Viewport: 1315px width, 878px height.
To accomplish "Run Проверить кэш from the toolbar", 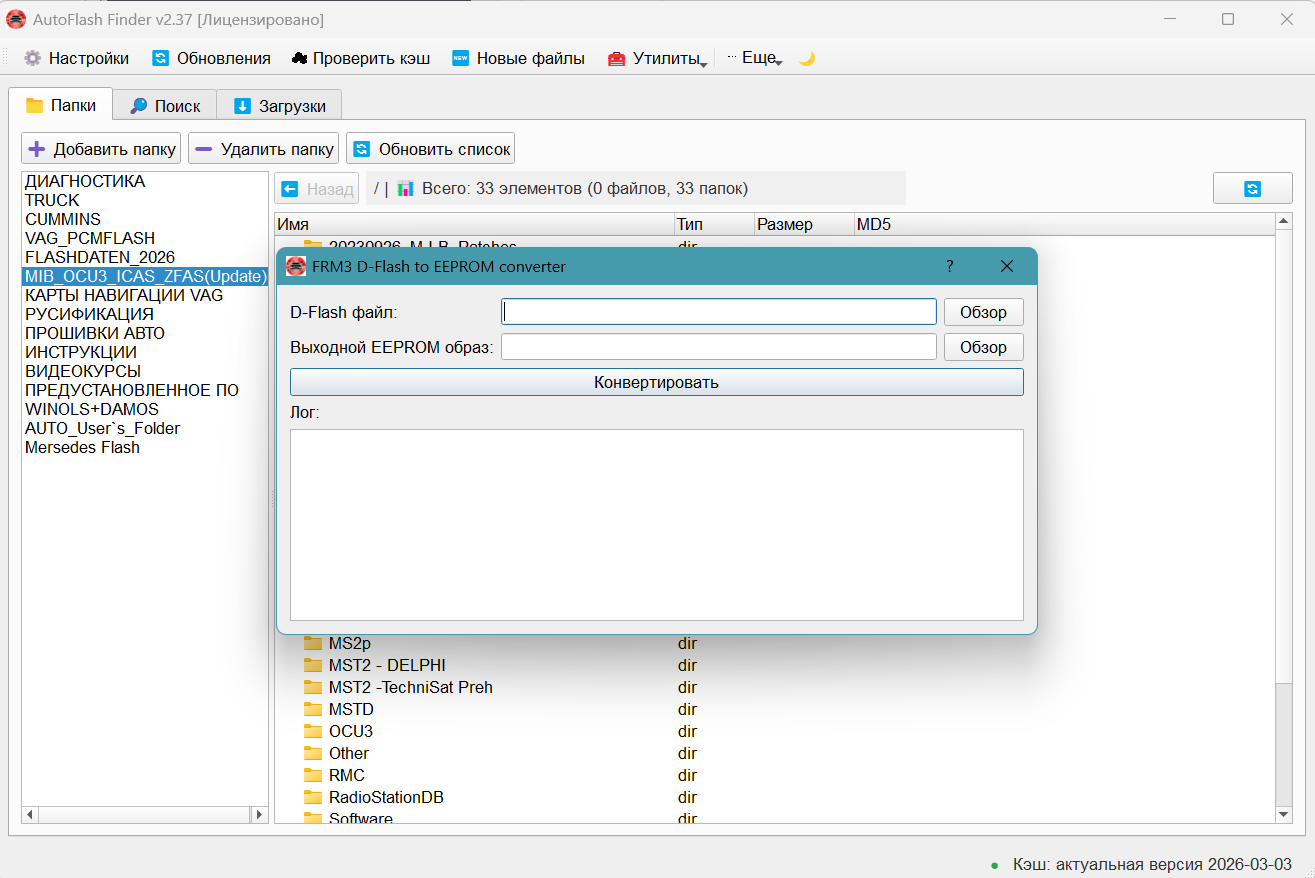I will (x=361, y=58).
